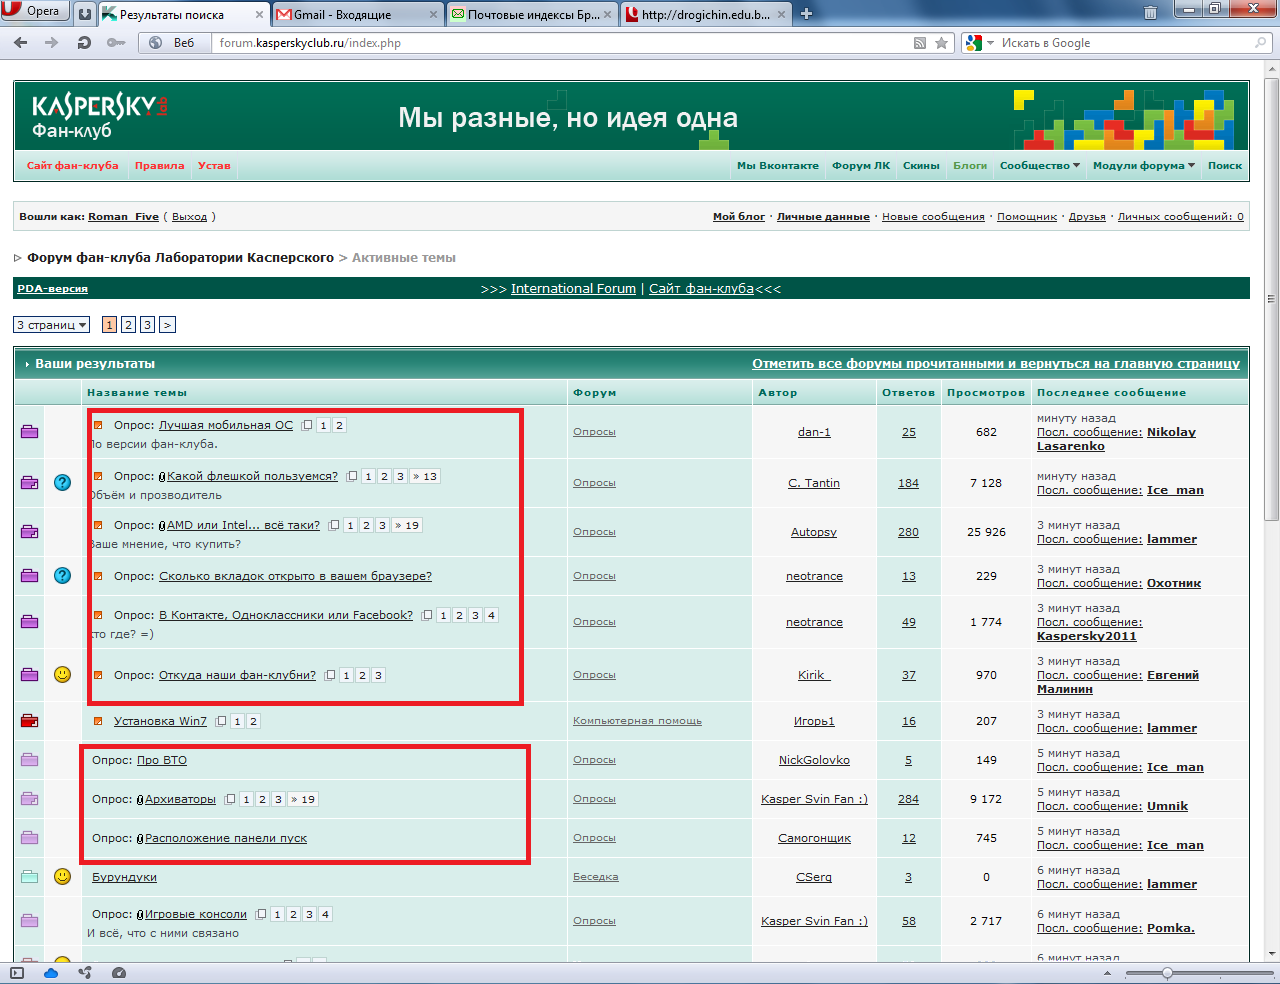Bookmark page using star icon in address bar

coord(941,43)
